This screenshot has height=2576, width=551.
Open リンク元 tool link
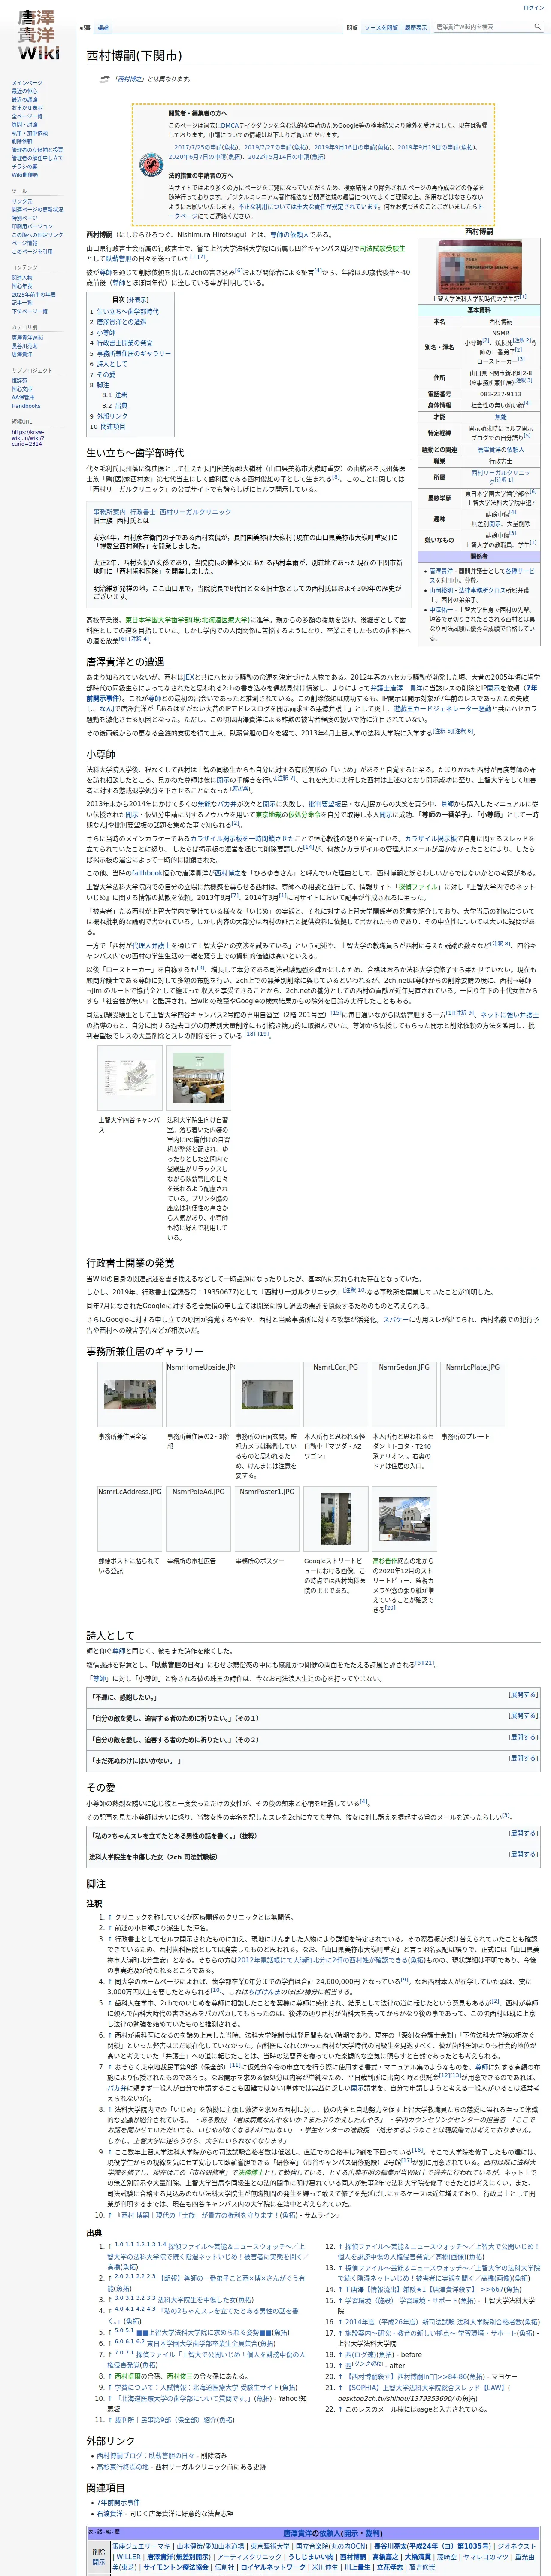pyautogui.click(x=22, y=201)
